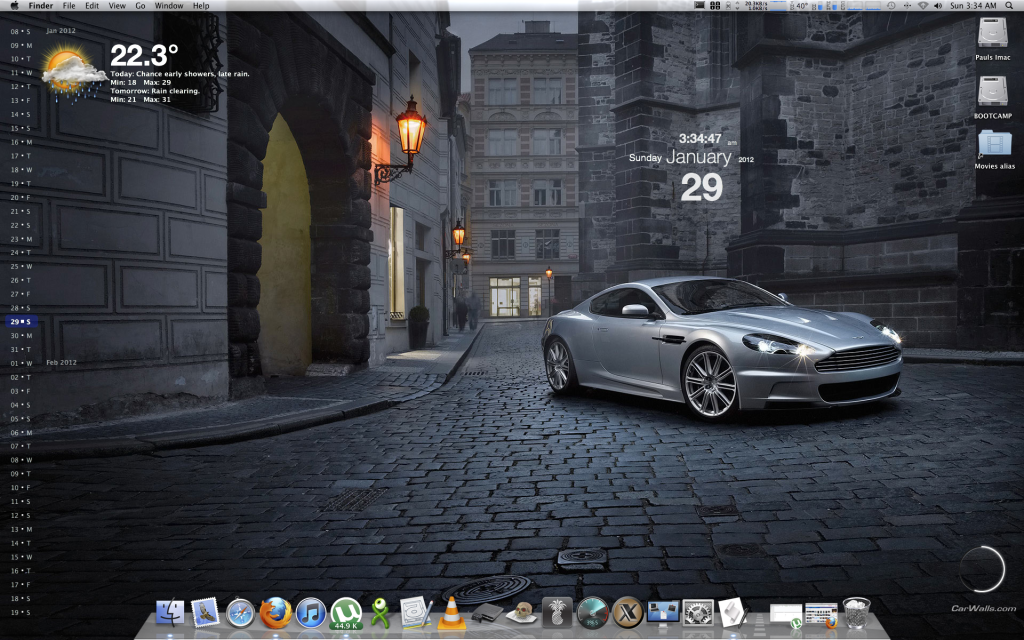This screenshot has height=640, width=1024.
Task: Select the Pauls Imac drive icon
Action: [993, 35]
